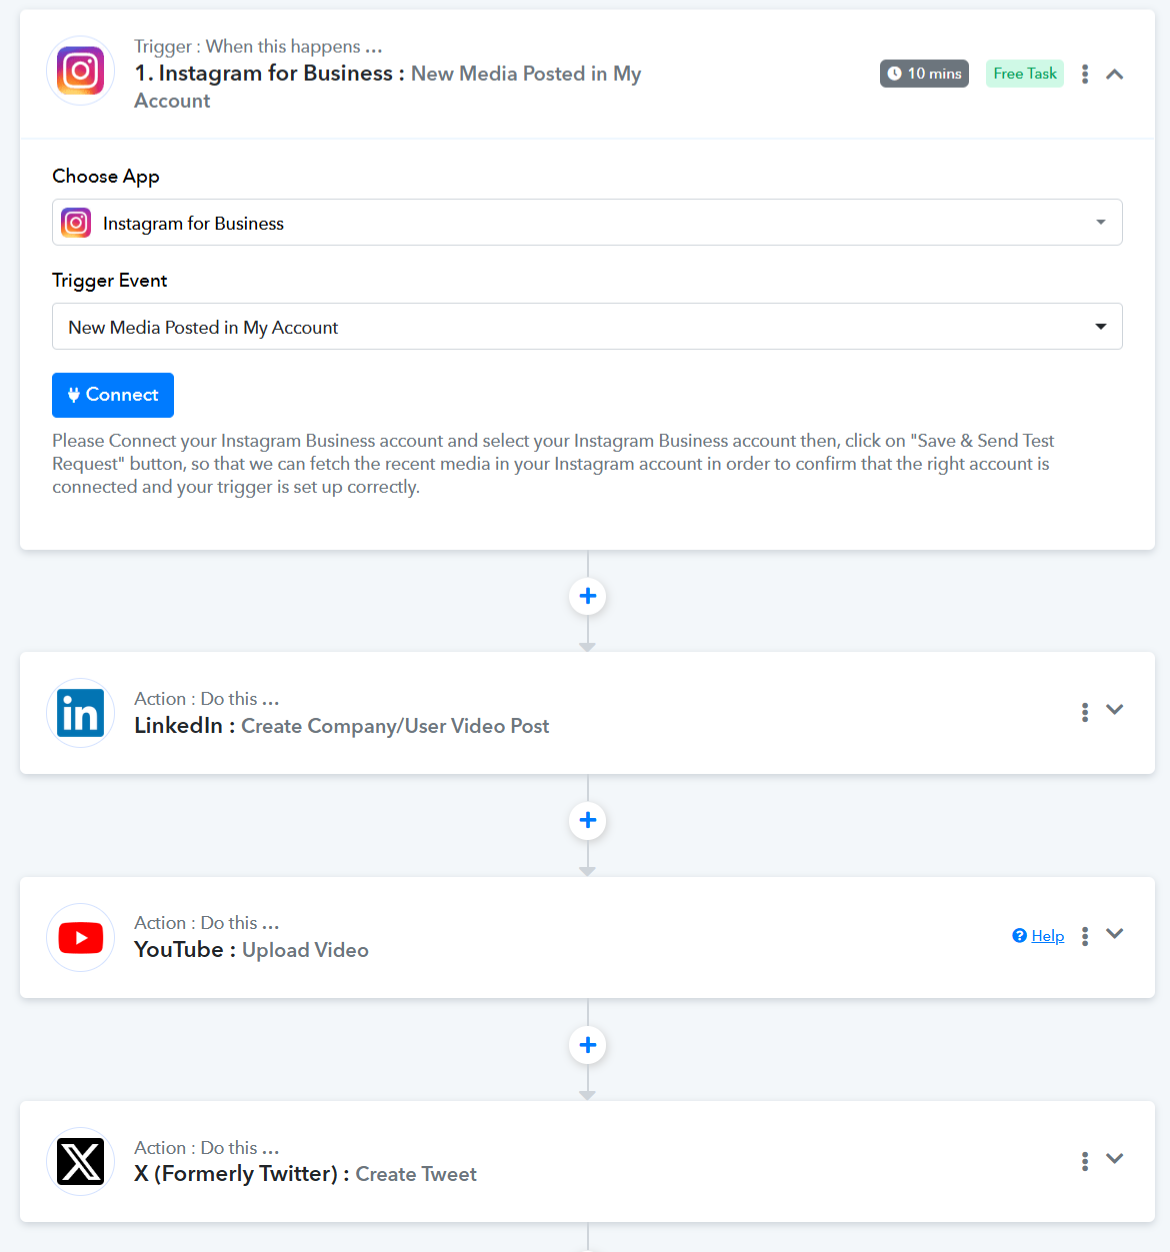Add a step between YouTube and X Twitter
This screenshot has height=1252, width=1170.
588,1045
